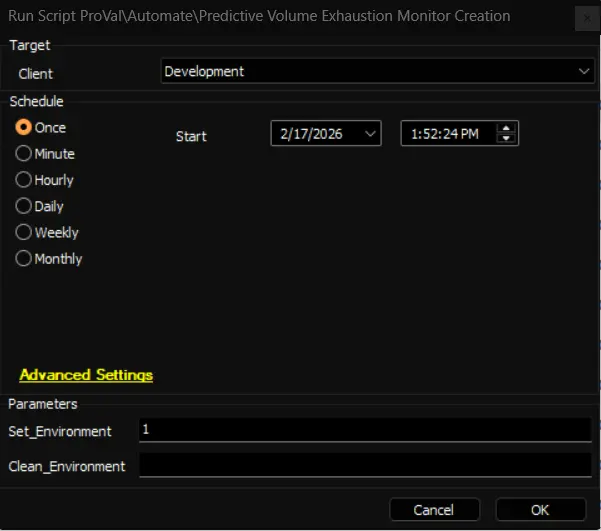Choose the Minute schedule option
The image size is (601, 531).
pyautogui.click(x=23, y=154)
